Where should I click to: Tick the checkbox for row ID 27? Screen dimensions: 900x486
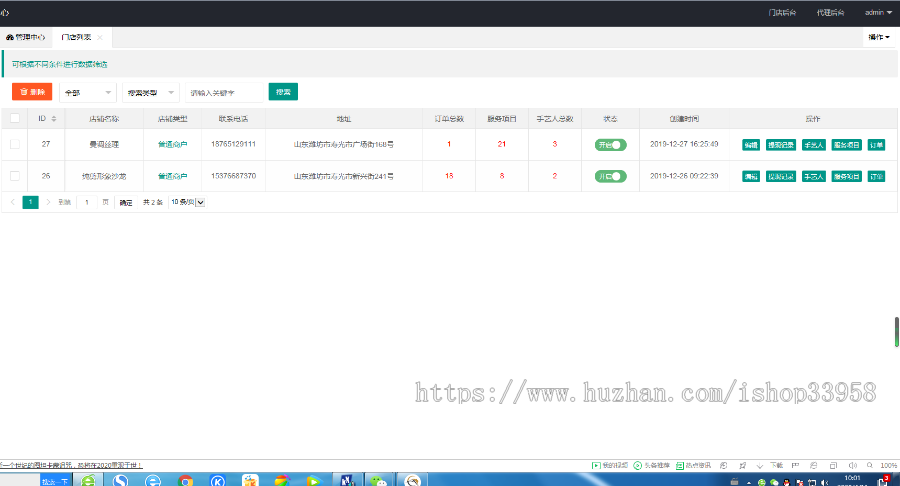15,144
